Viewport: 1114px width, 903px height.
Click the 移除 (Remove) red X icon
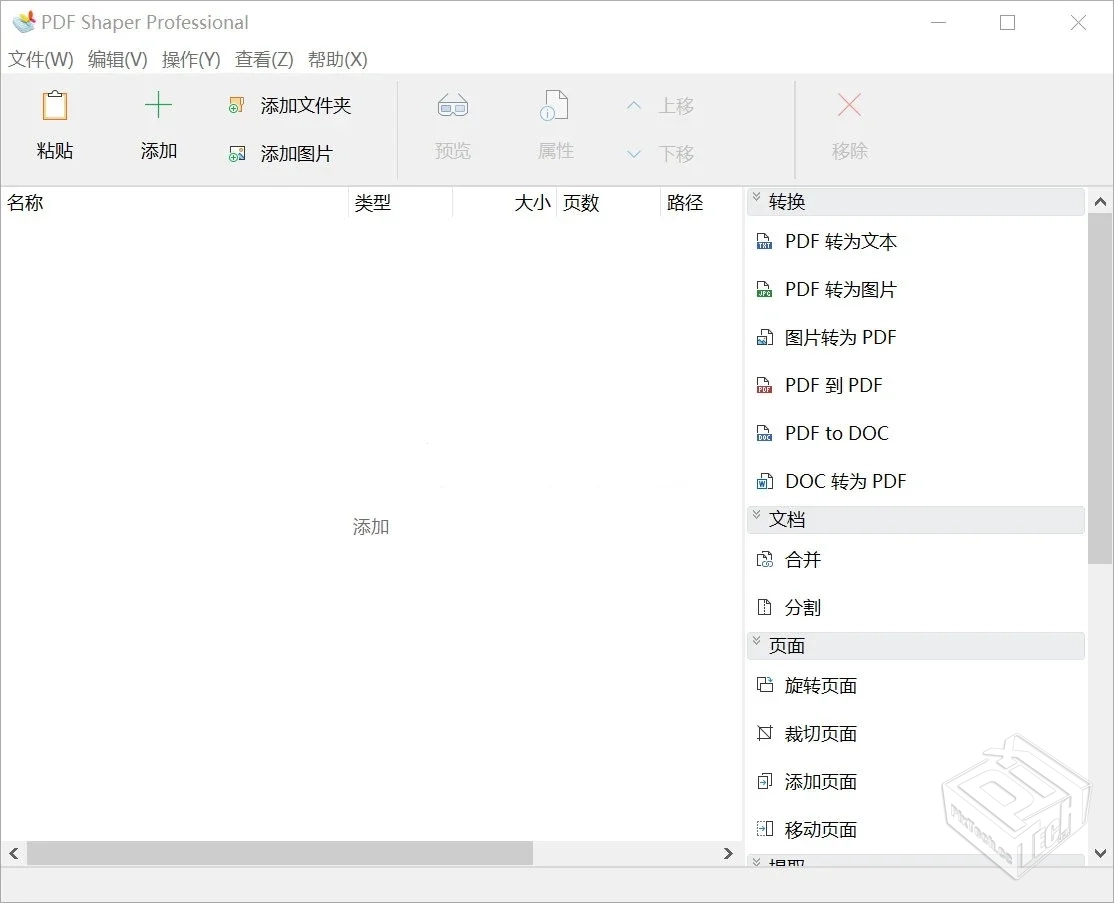(848, 104)
